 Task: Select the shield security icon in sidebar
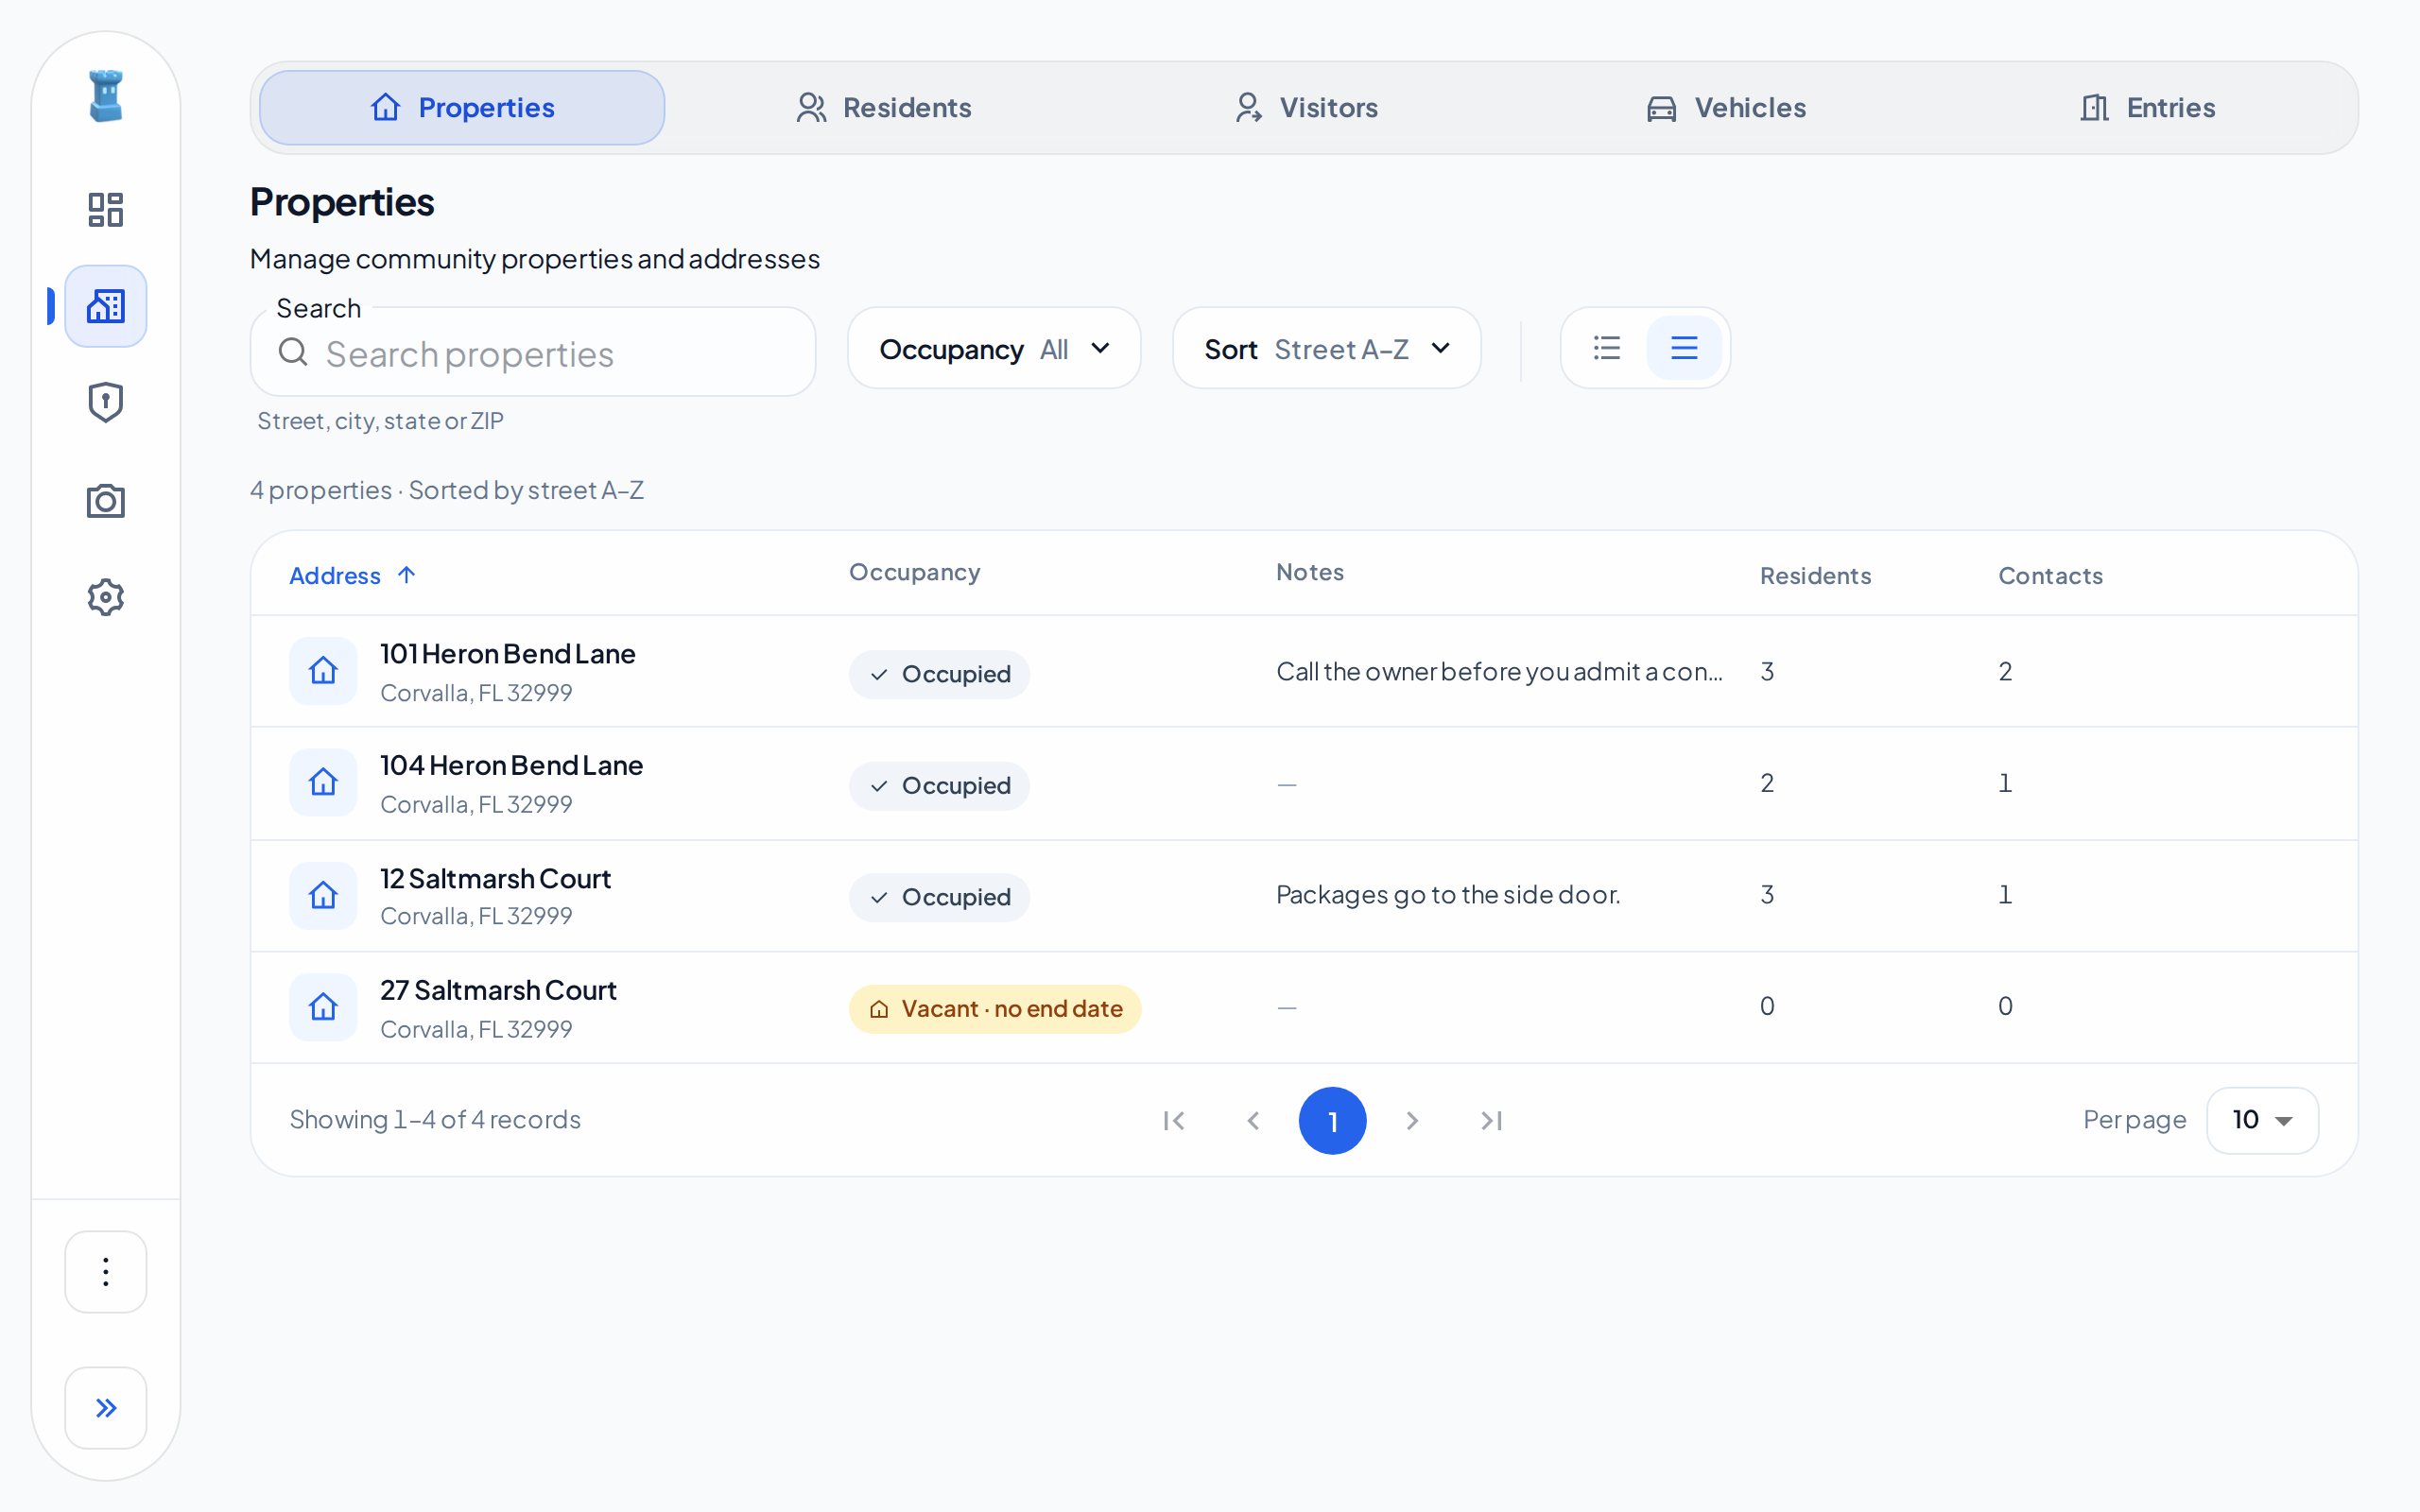pos(105,402)
